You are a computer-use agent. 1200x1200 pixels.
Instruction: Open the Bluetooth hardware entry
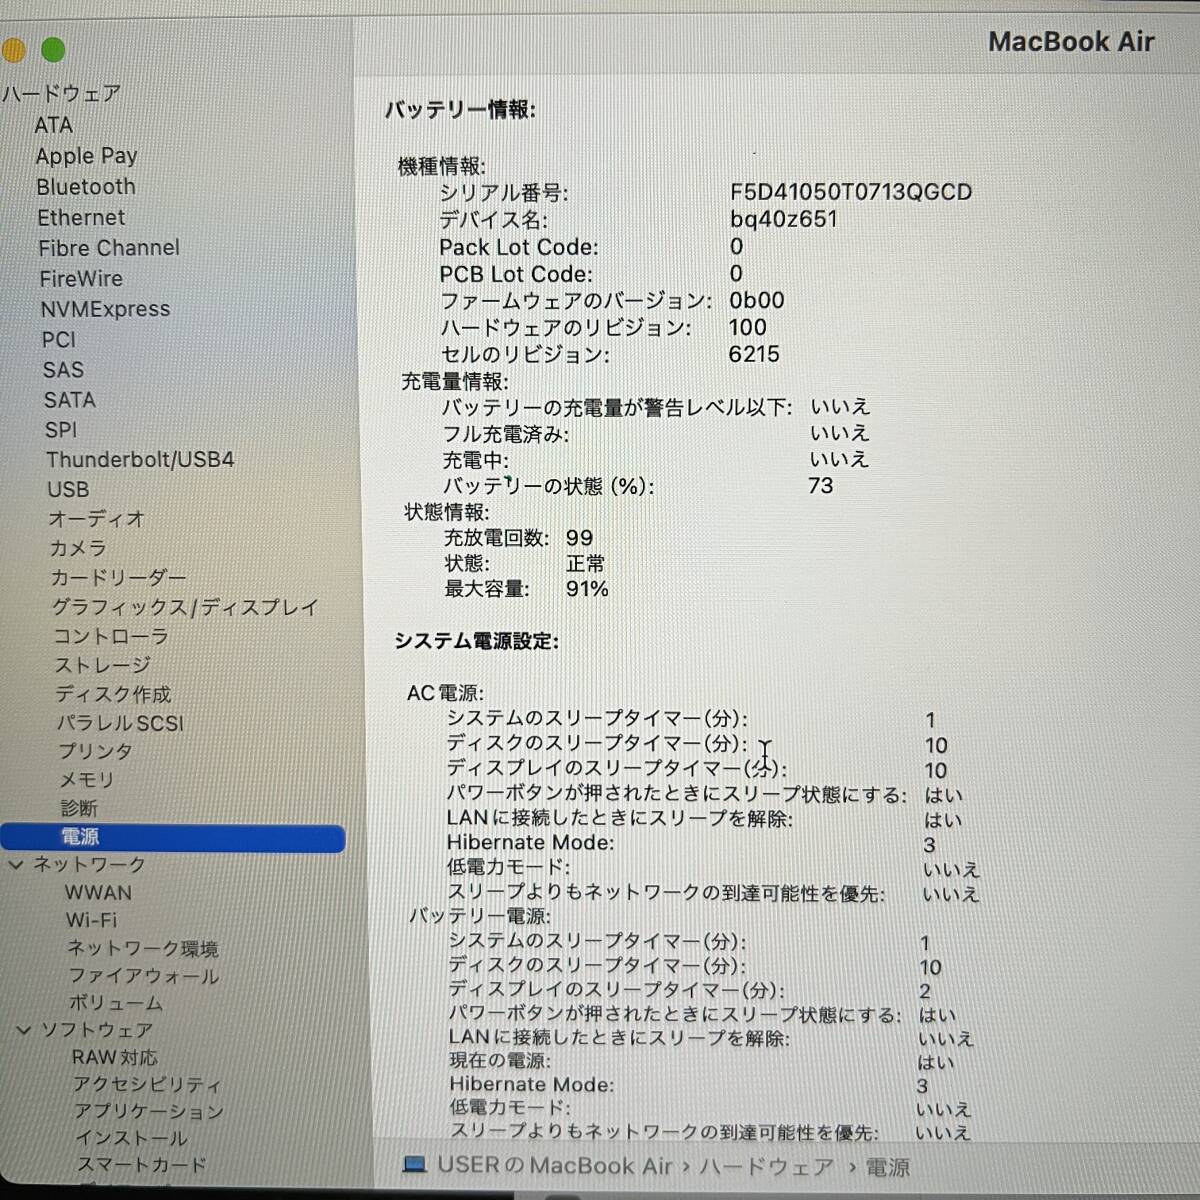(x=86, y=187)
